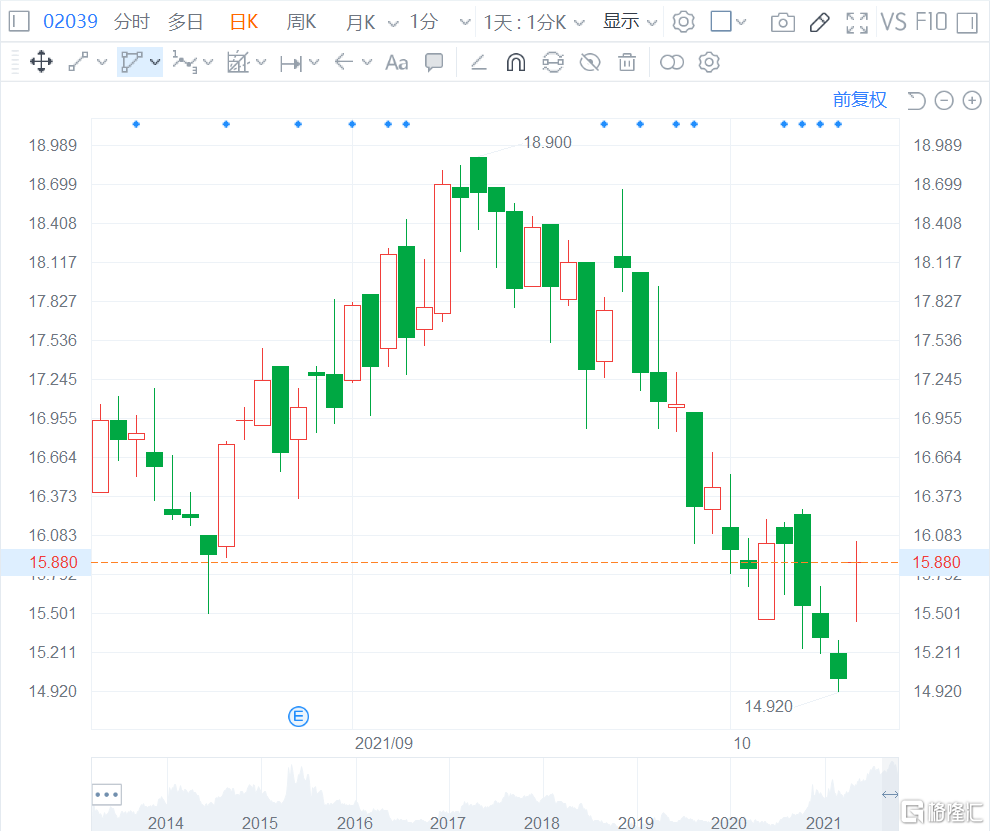Switch to 周K weekly chart tab
Viewport: 990px width, 831px height.
[301, 22]
